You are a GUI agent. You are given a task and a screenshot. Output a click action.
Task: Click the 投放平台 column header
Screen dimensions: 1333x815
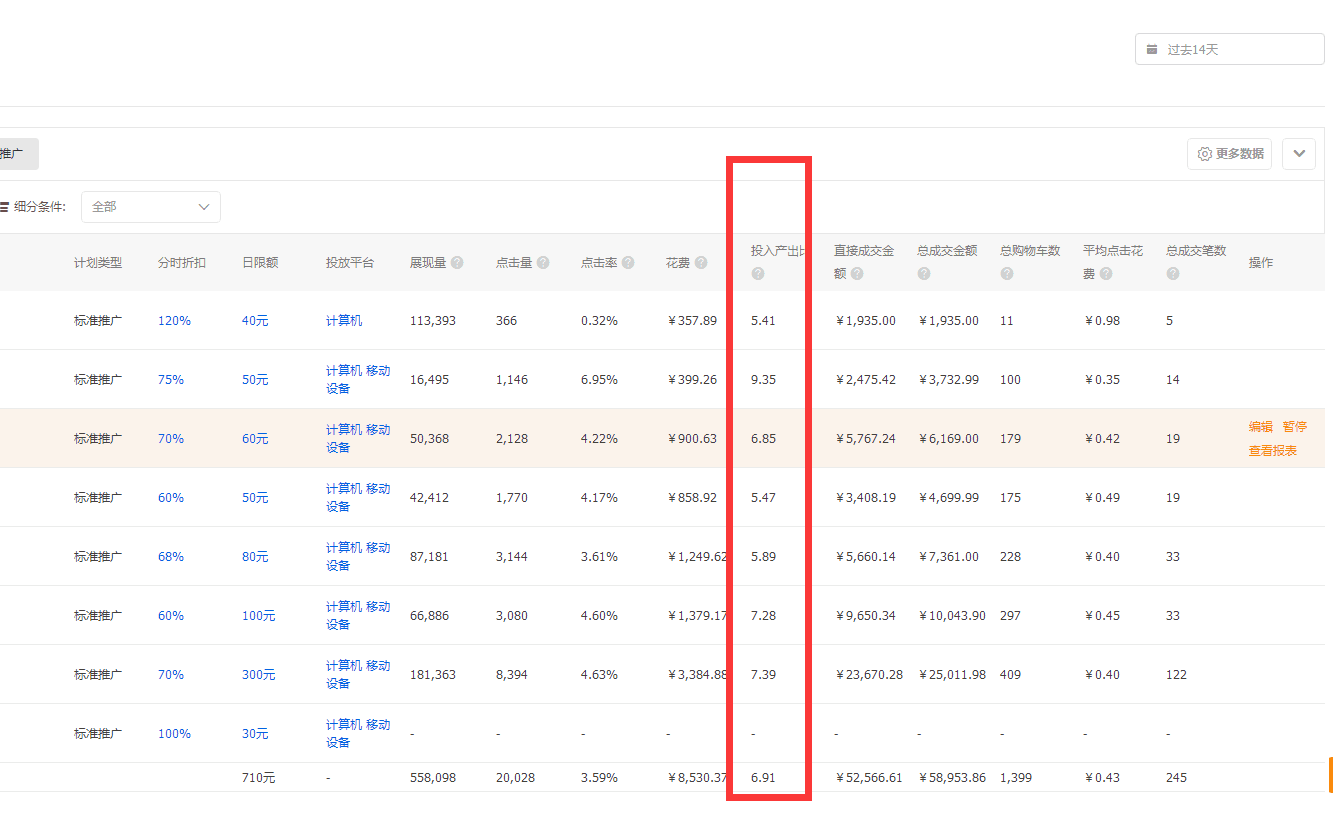(350, 263)
